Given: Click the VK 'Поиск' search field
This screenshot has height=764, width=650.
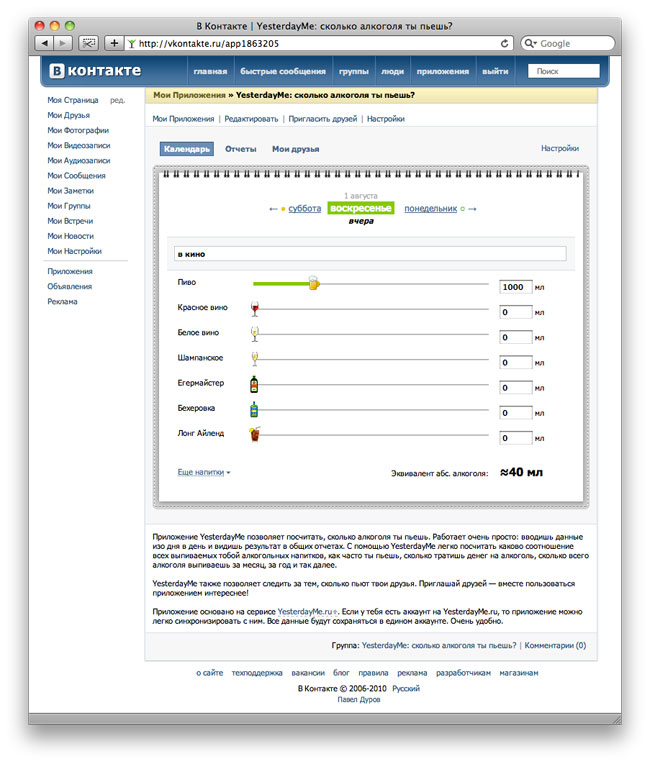Looking at the screenshot, I should click(564, 71).
